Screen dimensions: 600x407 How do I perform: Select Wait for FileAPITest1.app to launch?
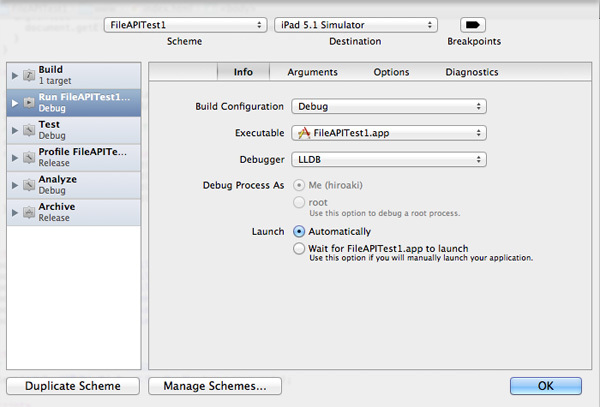tap(299, 249)
